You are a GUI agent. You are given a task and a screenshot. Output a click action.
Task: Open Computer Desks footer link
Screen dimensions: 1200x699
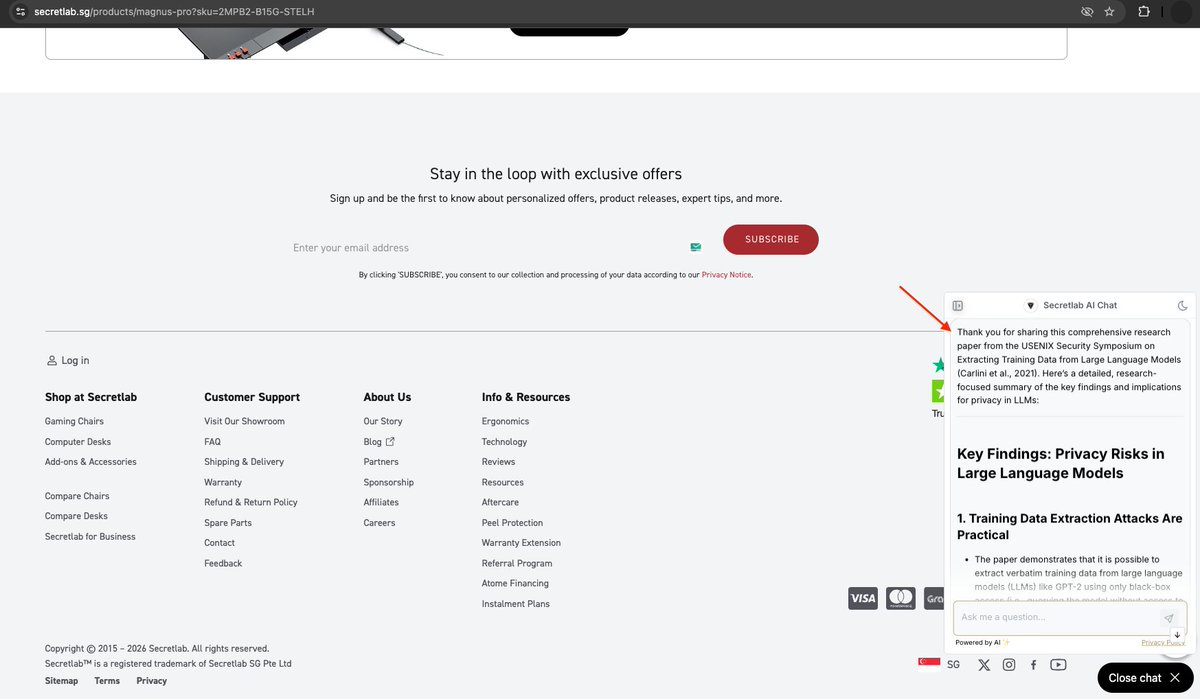coord(78,441)
